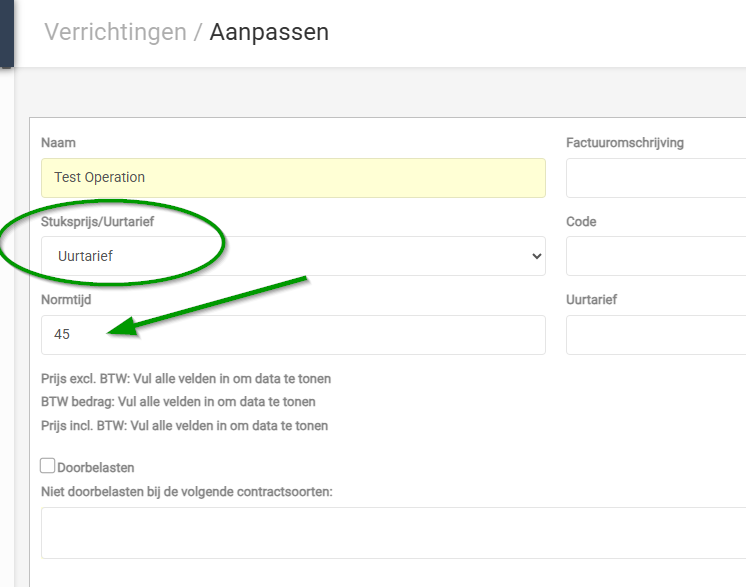Click the Stuksprijs/Uurtarief label
Image resolution: width=746 pixels, height=587 pixels.
pos(97,221)
